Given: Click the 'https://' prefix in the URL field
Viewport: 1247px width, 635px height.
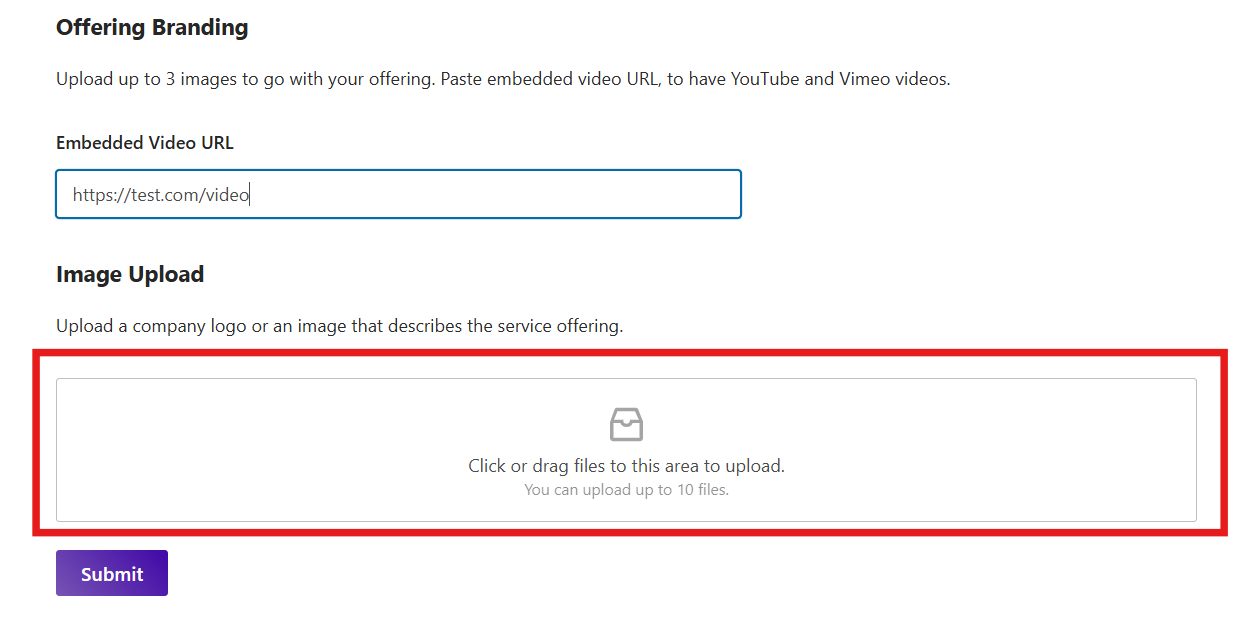Looking at the screenshot, I should tap(101, 195).
